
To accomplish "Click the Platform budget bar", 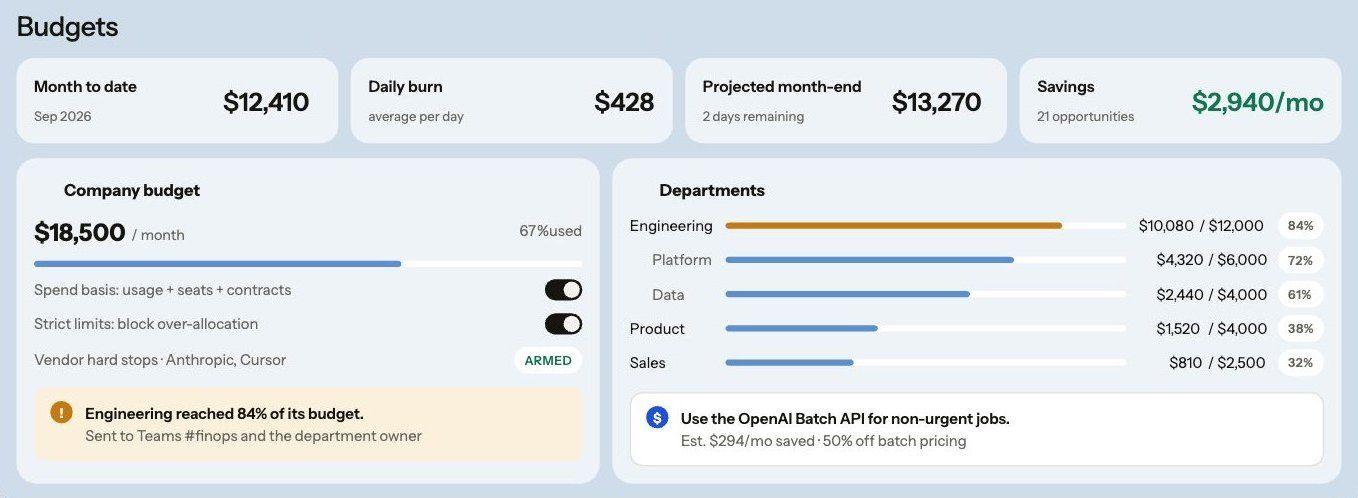I will (925, 260).
